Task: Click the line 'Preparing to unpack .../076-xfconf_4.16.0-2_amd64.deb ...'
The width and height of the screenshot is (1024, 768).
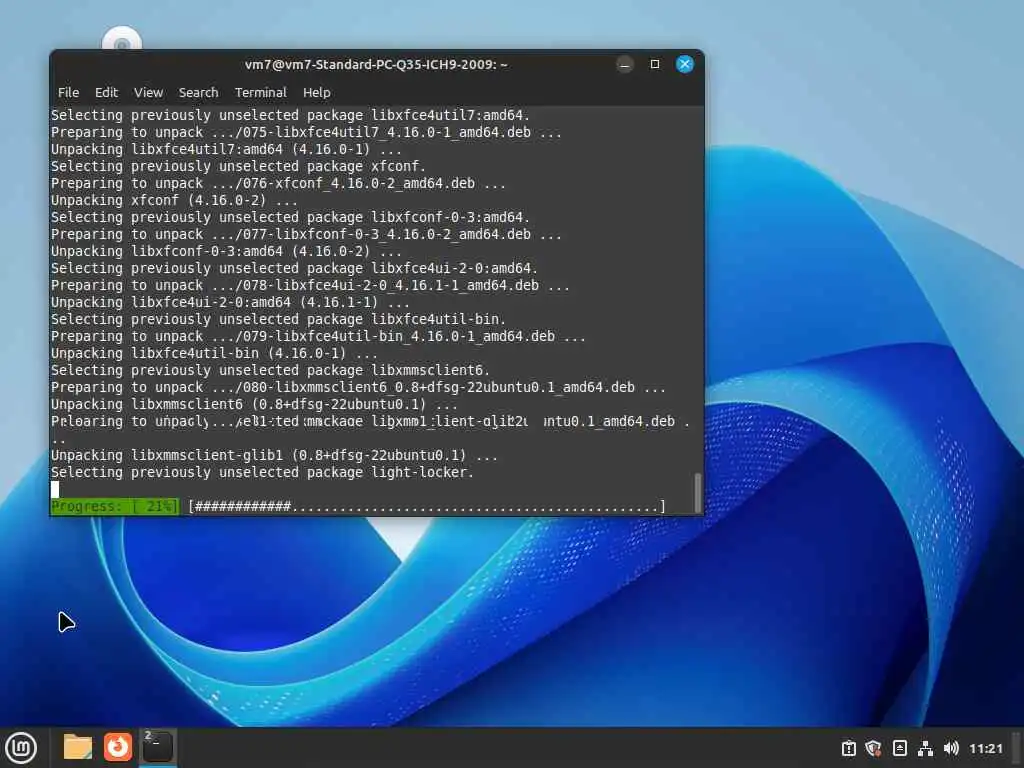Action: [278, 184]
